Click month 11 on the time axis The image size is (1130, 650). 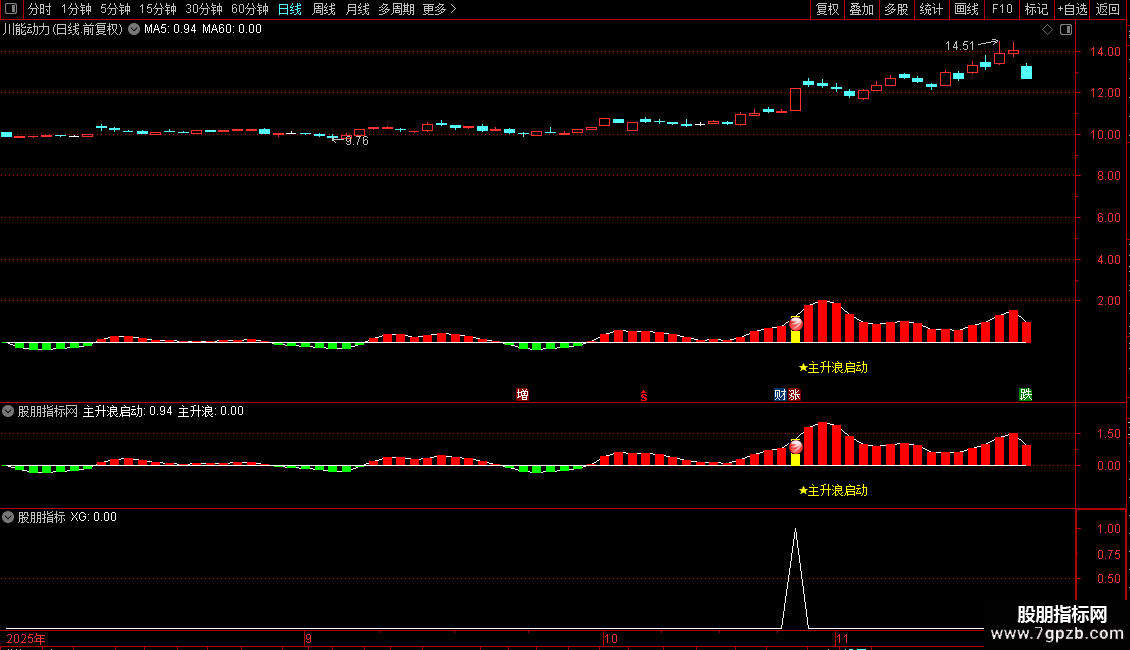[x=842, y=639]
